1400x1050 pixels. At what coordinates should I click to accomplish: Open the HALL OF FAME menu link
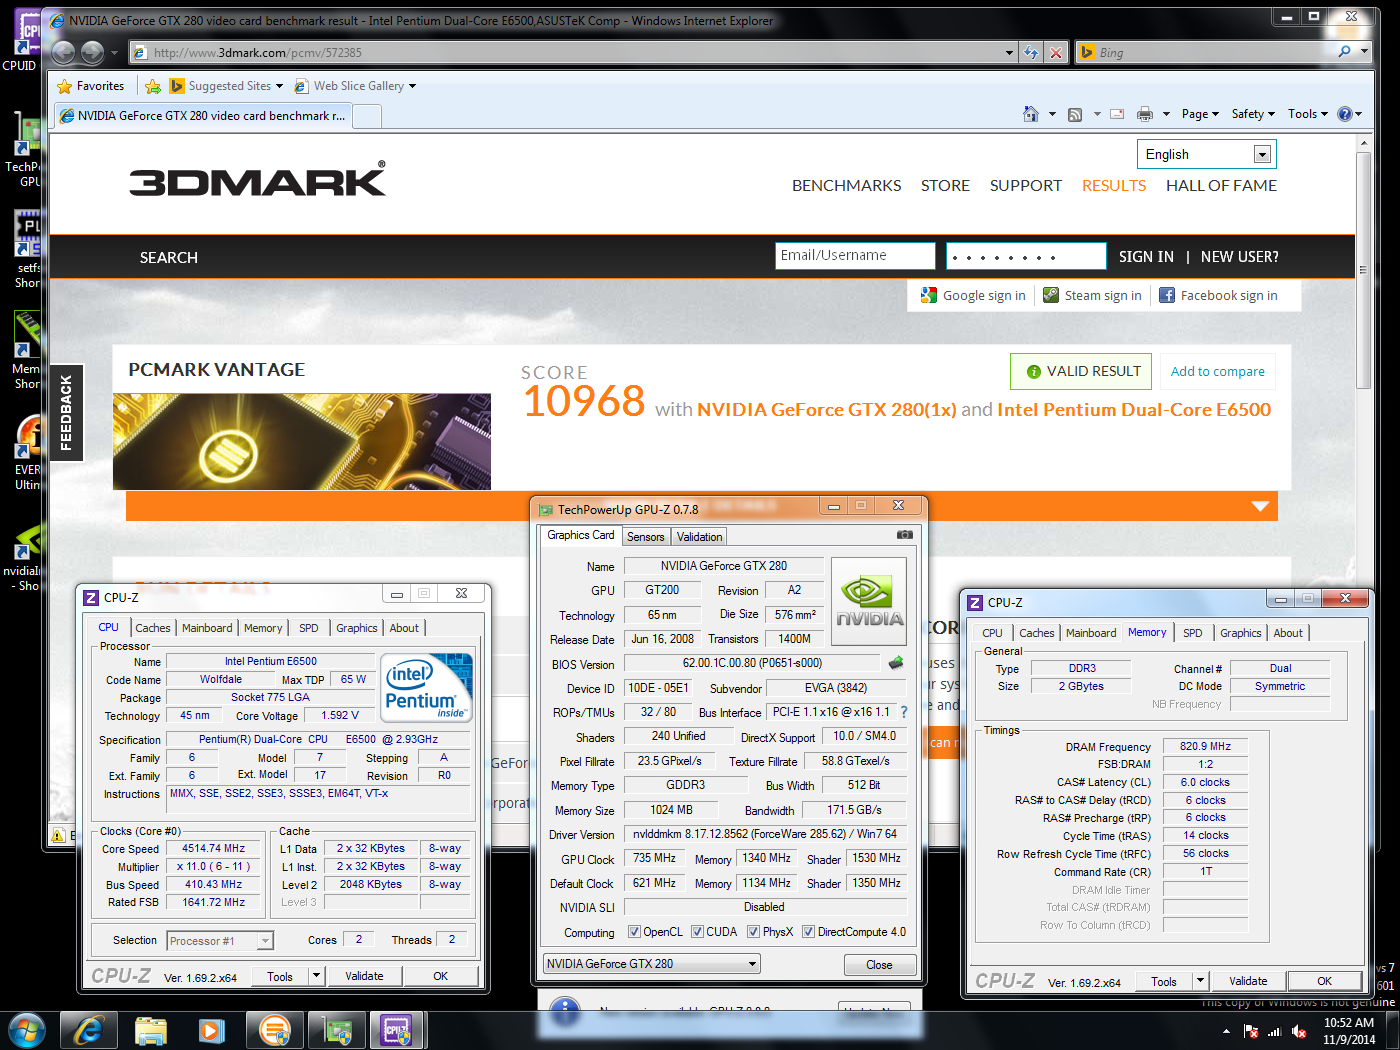click(x=1221, y=185)
